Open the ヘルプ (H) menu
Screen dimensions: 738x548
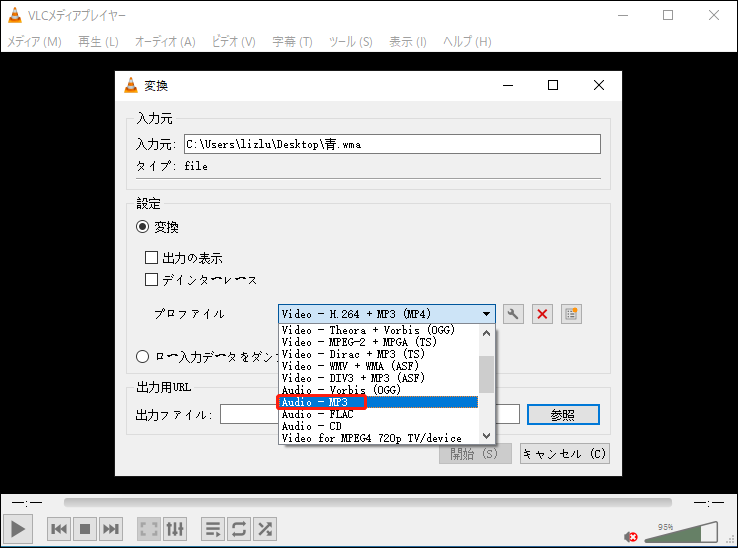467,41
